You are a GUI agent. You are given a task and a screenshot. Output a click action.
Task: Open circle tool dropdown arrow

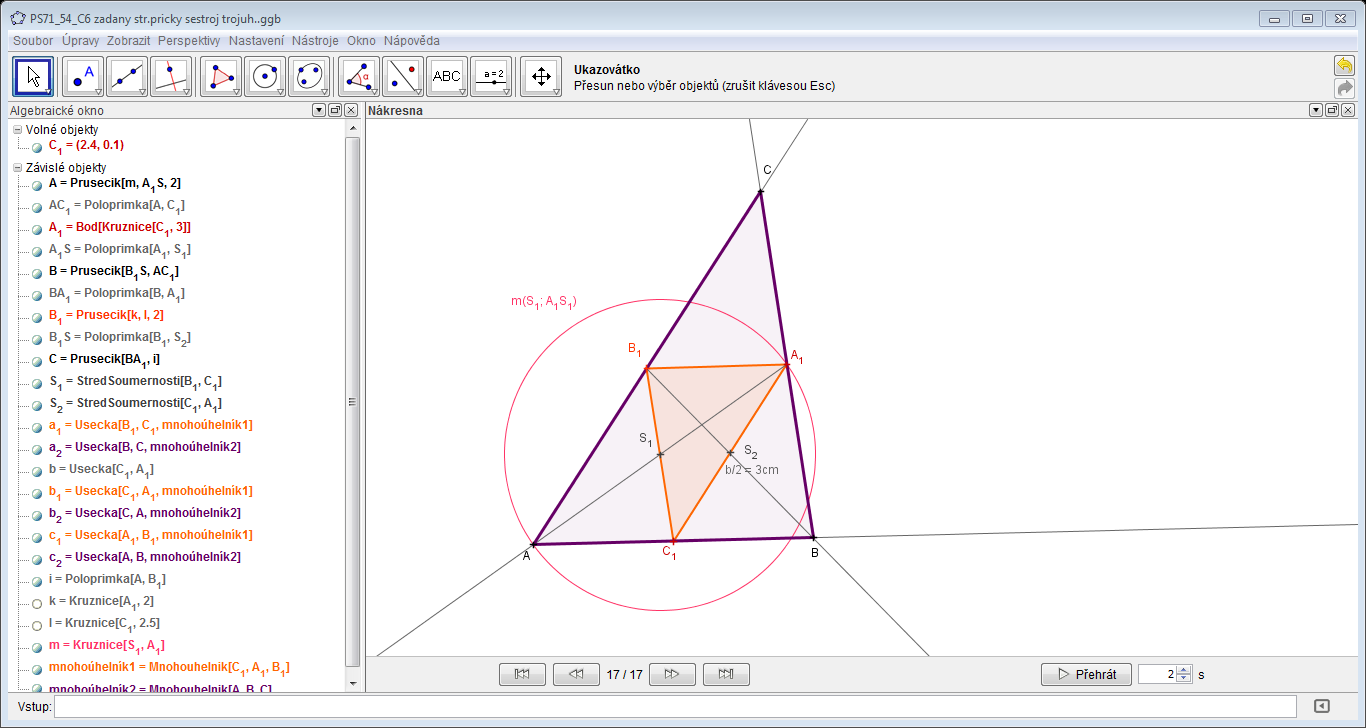point(279,91)
